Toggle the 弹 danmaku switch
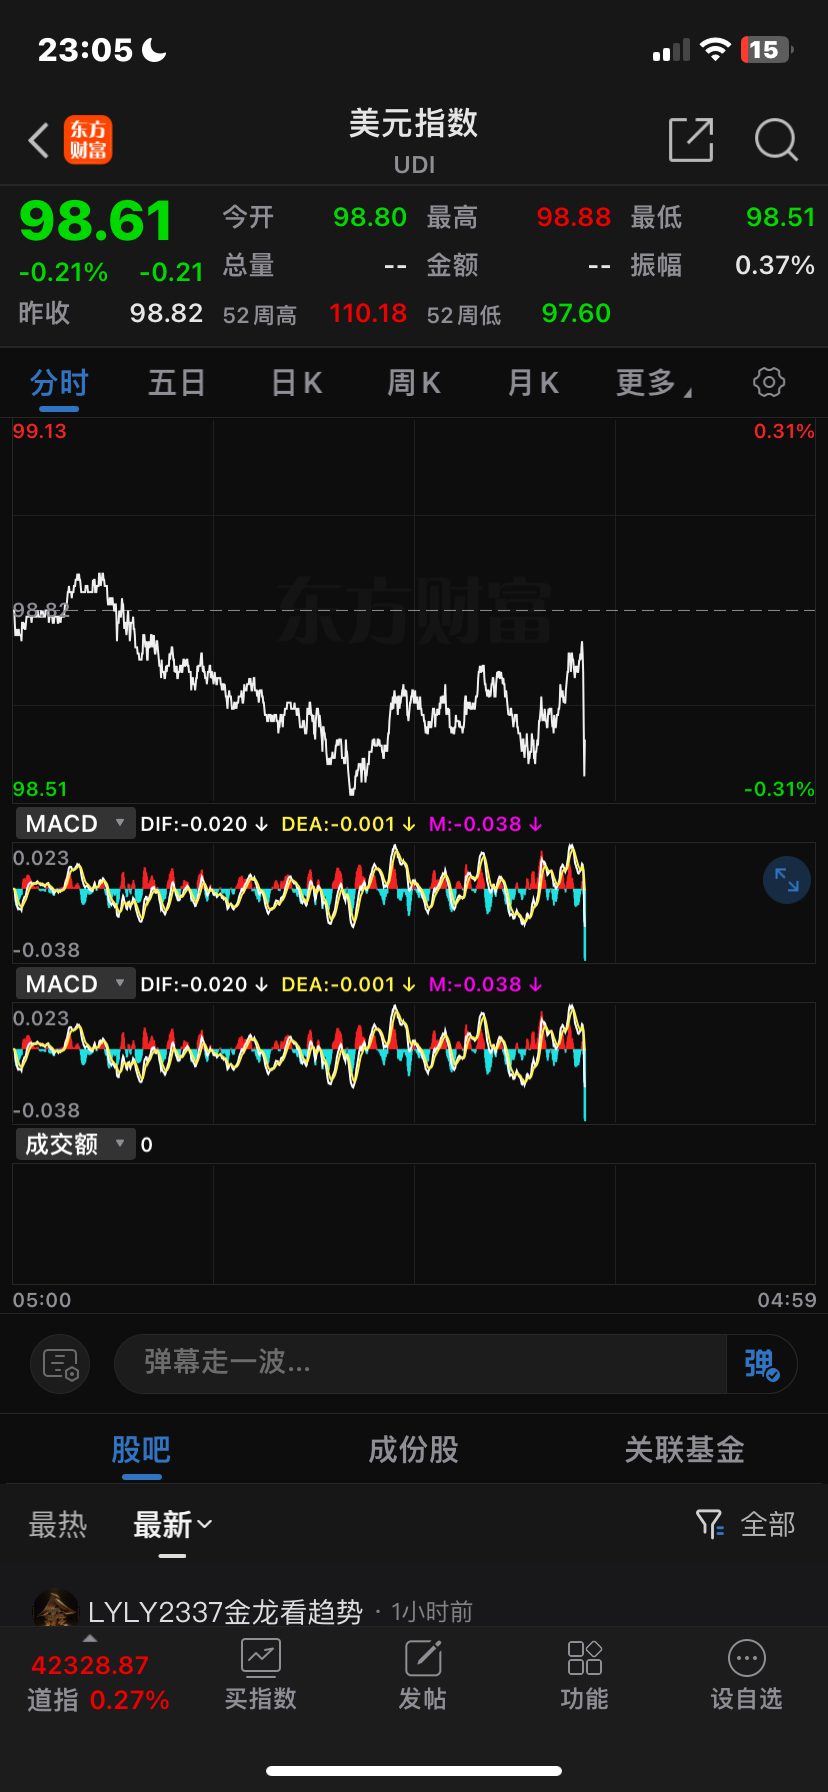This screenshot has width=828, height=1792. tap(761, 1364)
